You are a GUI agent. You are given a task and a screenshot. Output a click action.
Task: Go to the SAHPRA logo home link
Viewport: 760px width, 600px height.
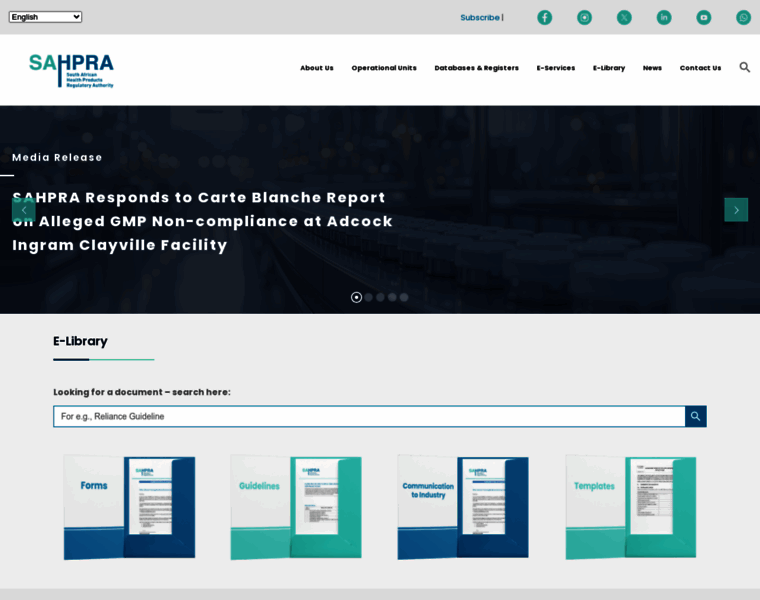[x=71, y=70]
